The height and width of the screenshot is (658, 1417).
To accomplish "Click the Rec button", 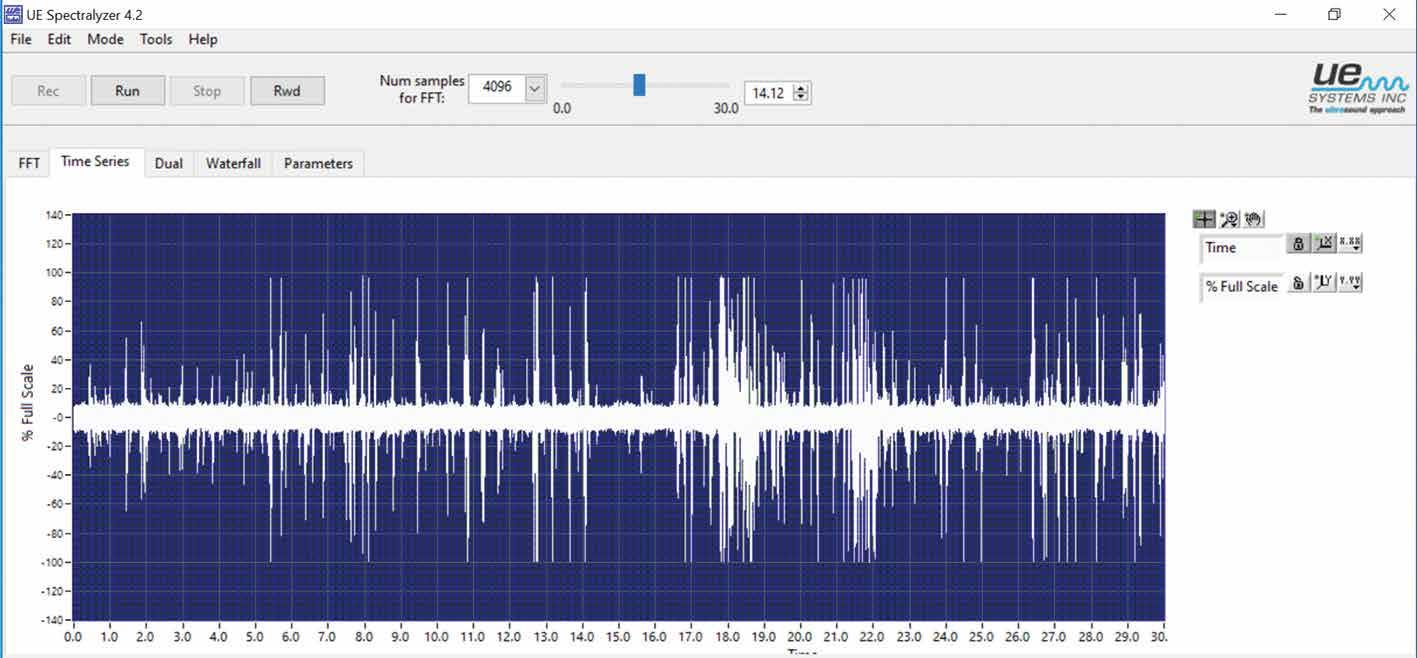I will click(48, 91).
